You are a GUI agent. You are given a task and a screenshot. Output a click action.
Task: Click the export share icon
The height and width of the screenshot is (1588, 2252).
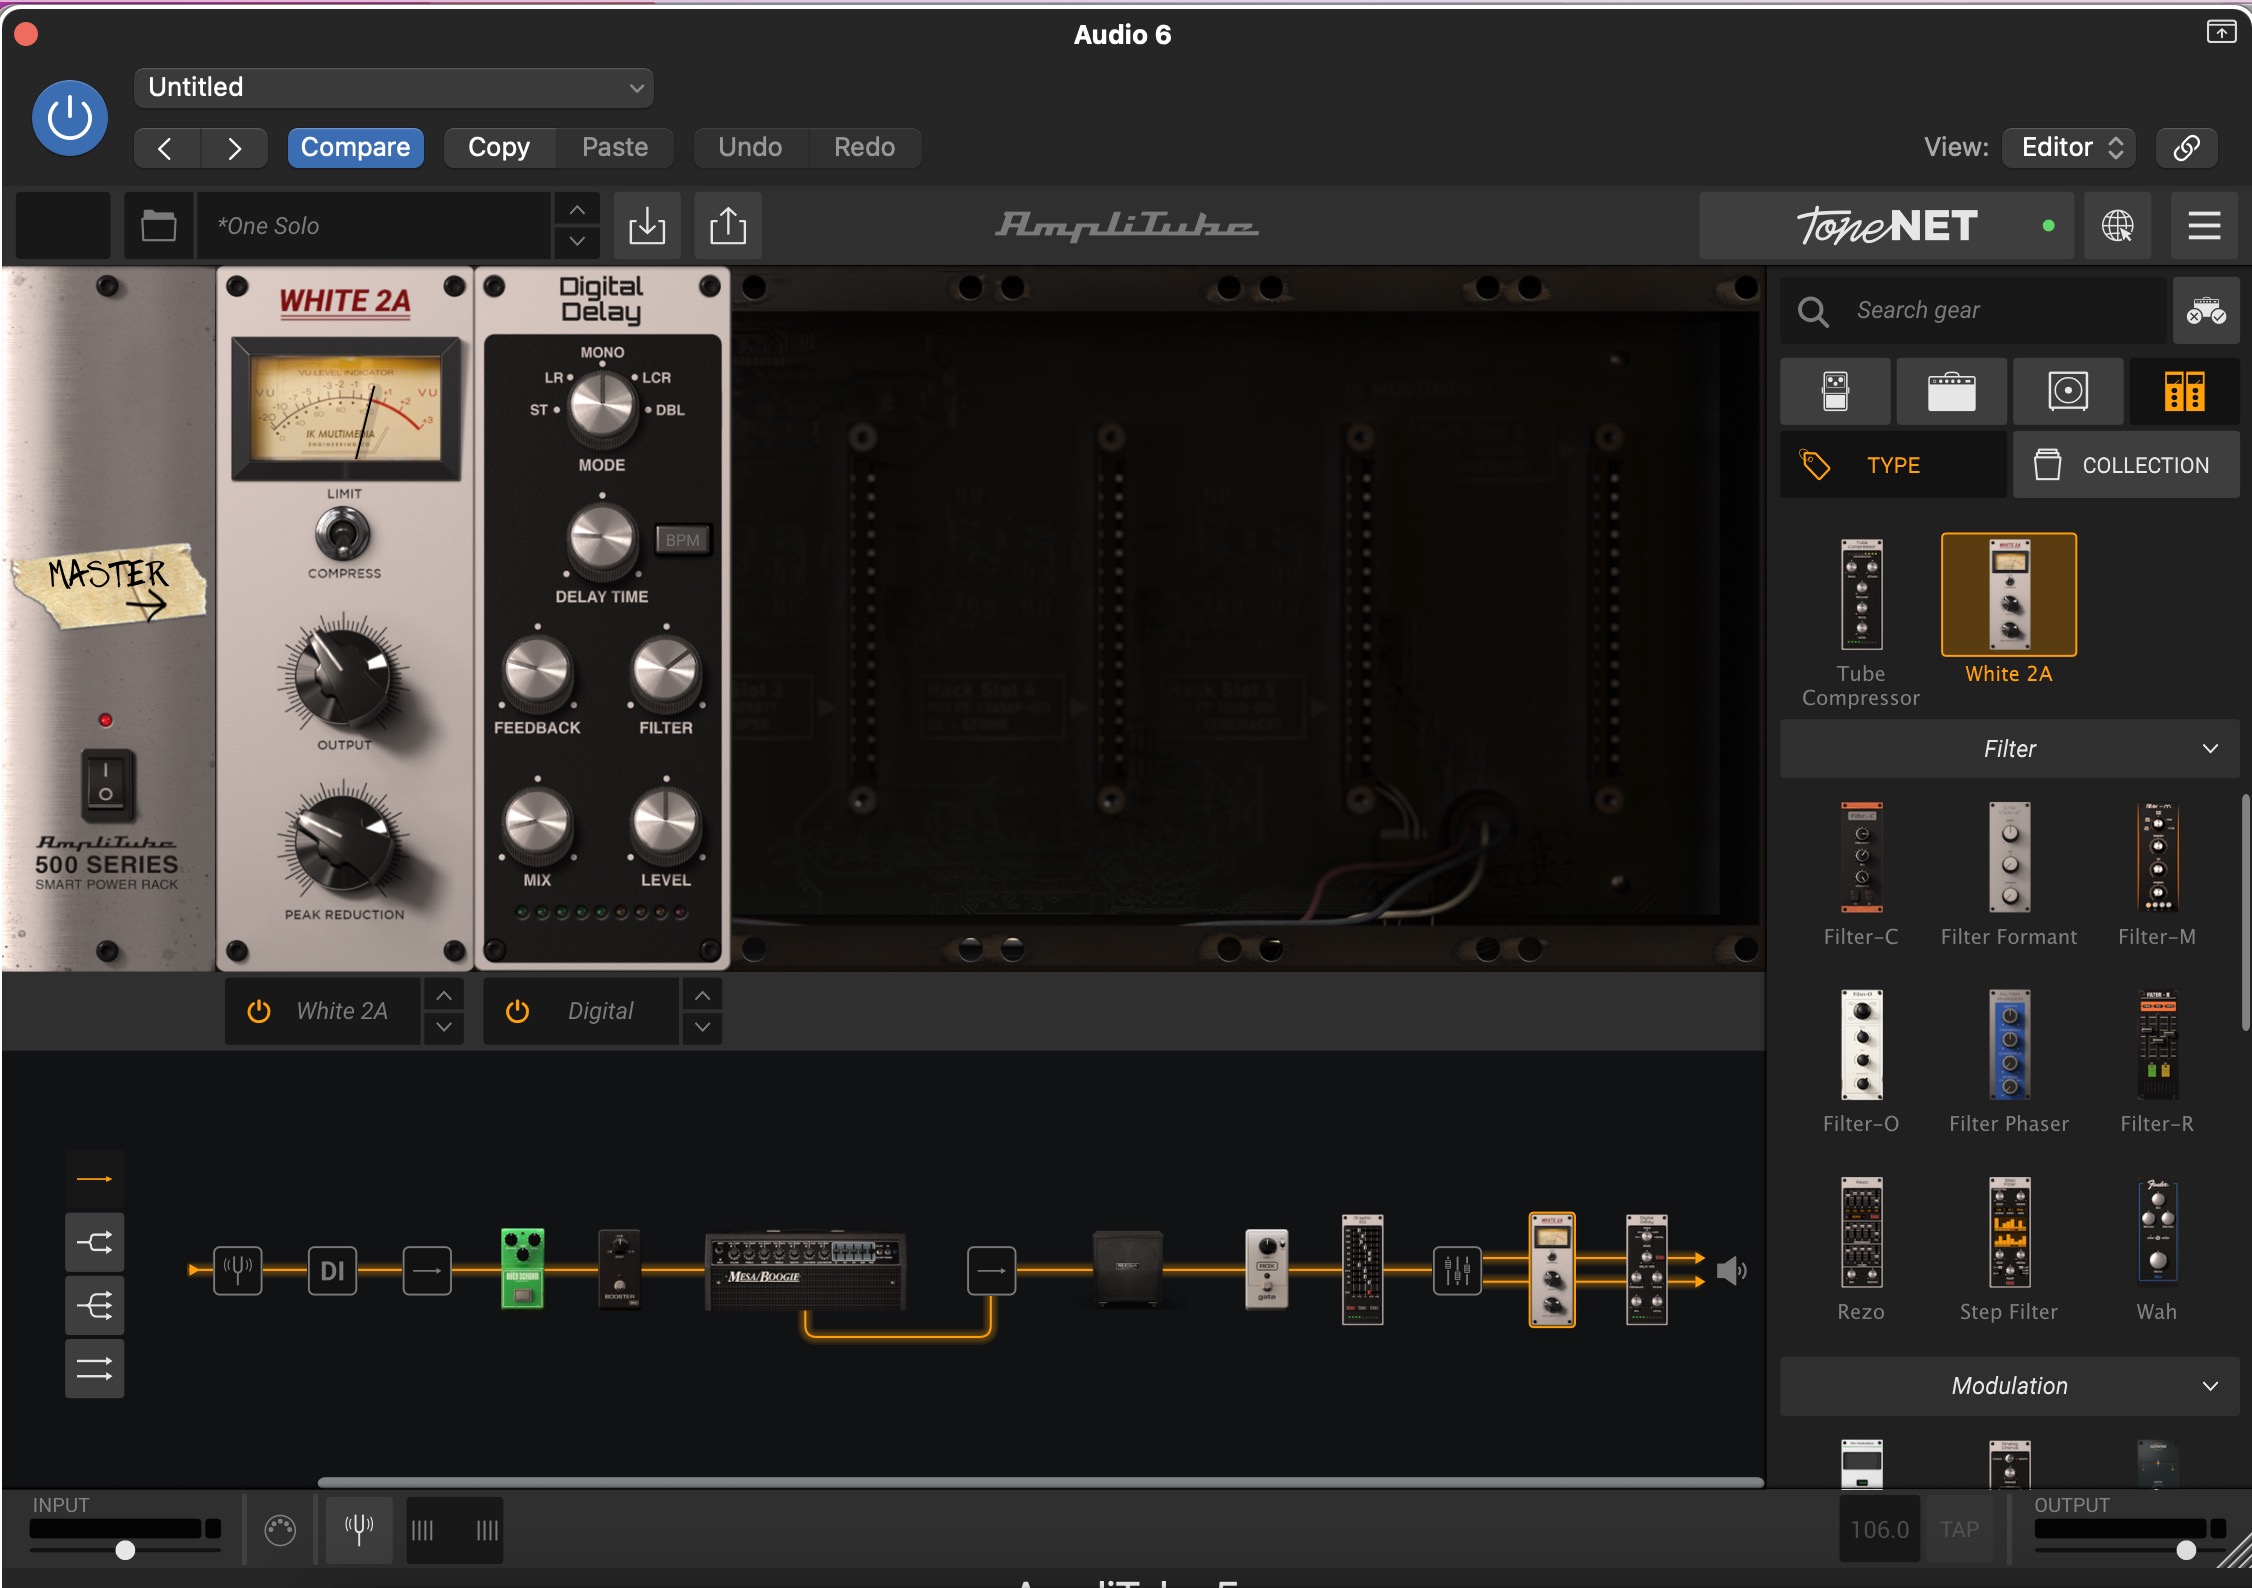728,226
